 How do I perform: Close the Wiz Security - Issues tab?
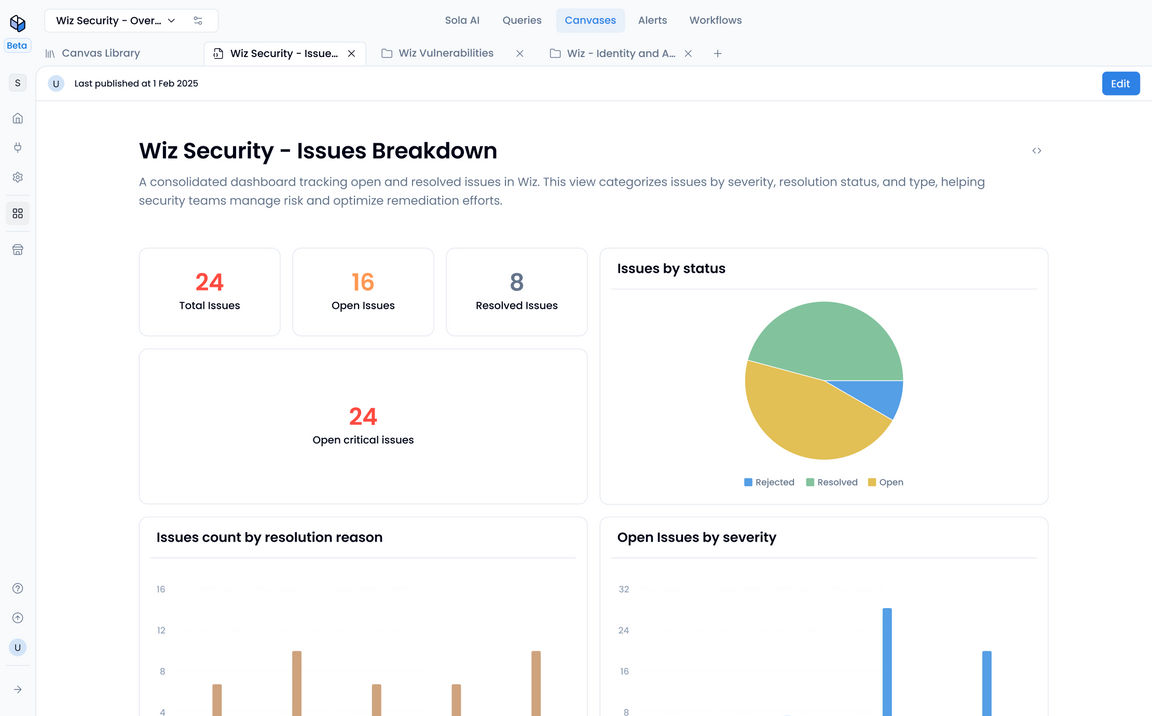tap(351, 54)
